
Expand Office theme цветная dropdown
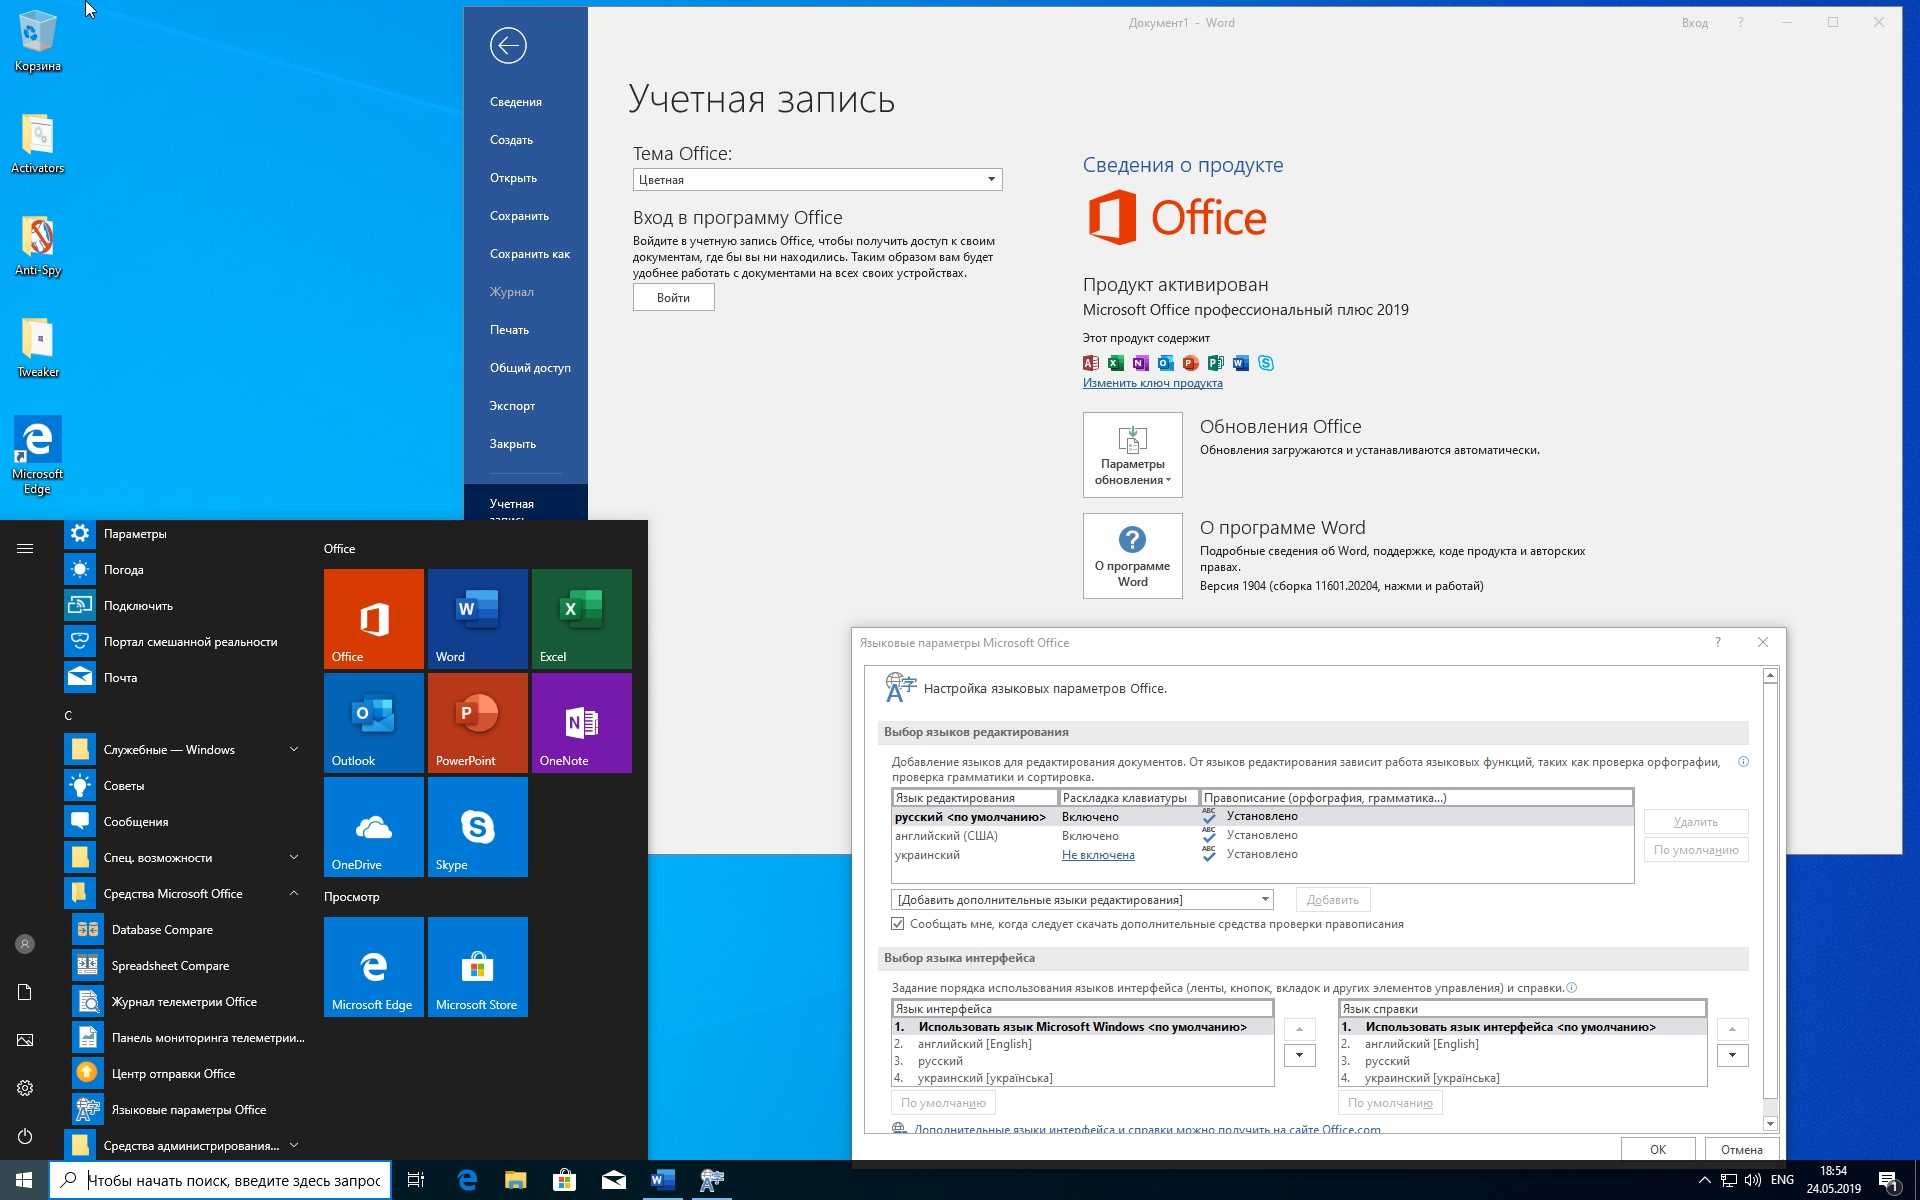coord(991,178)
